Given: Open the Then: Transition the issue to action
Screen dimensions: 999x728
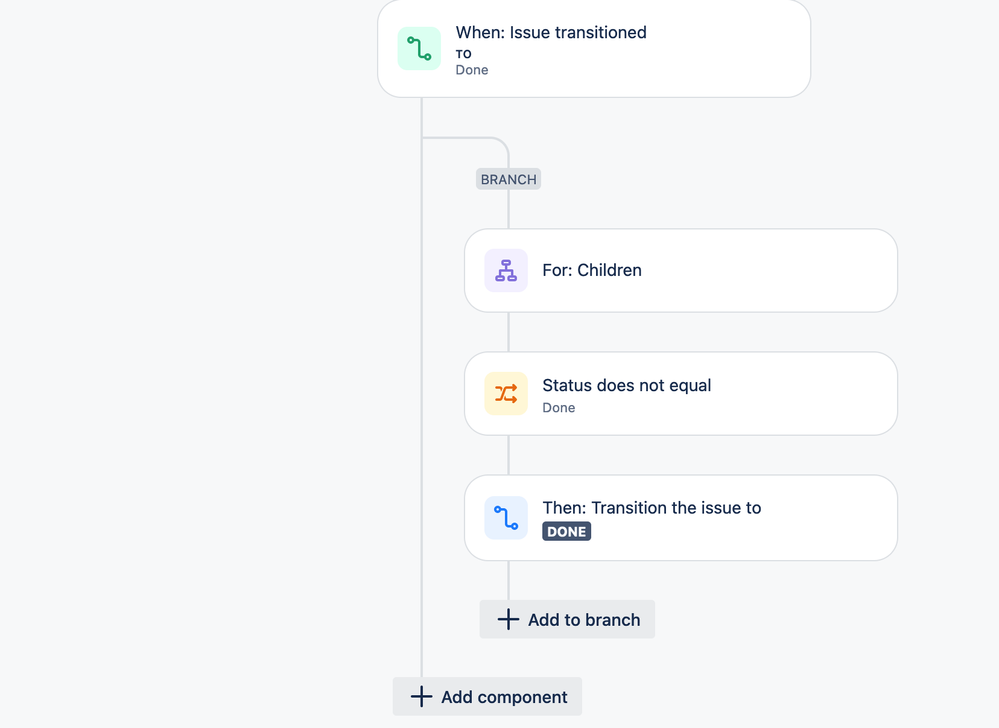Looking at the screenshot, I should pos(680,518).
